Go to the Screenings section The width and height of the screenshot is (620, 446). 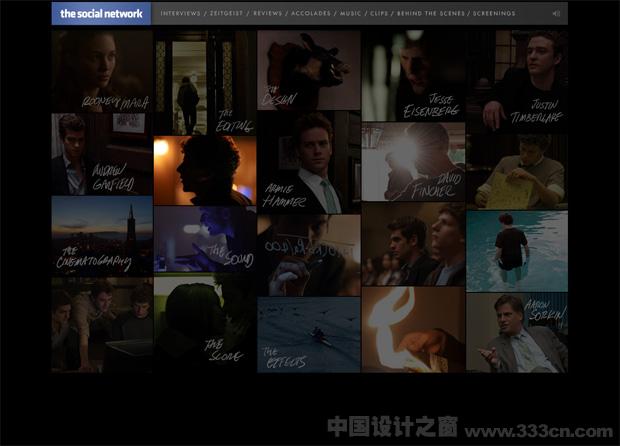494,13
